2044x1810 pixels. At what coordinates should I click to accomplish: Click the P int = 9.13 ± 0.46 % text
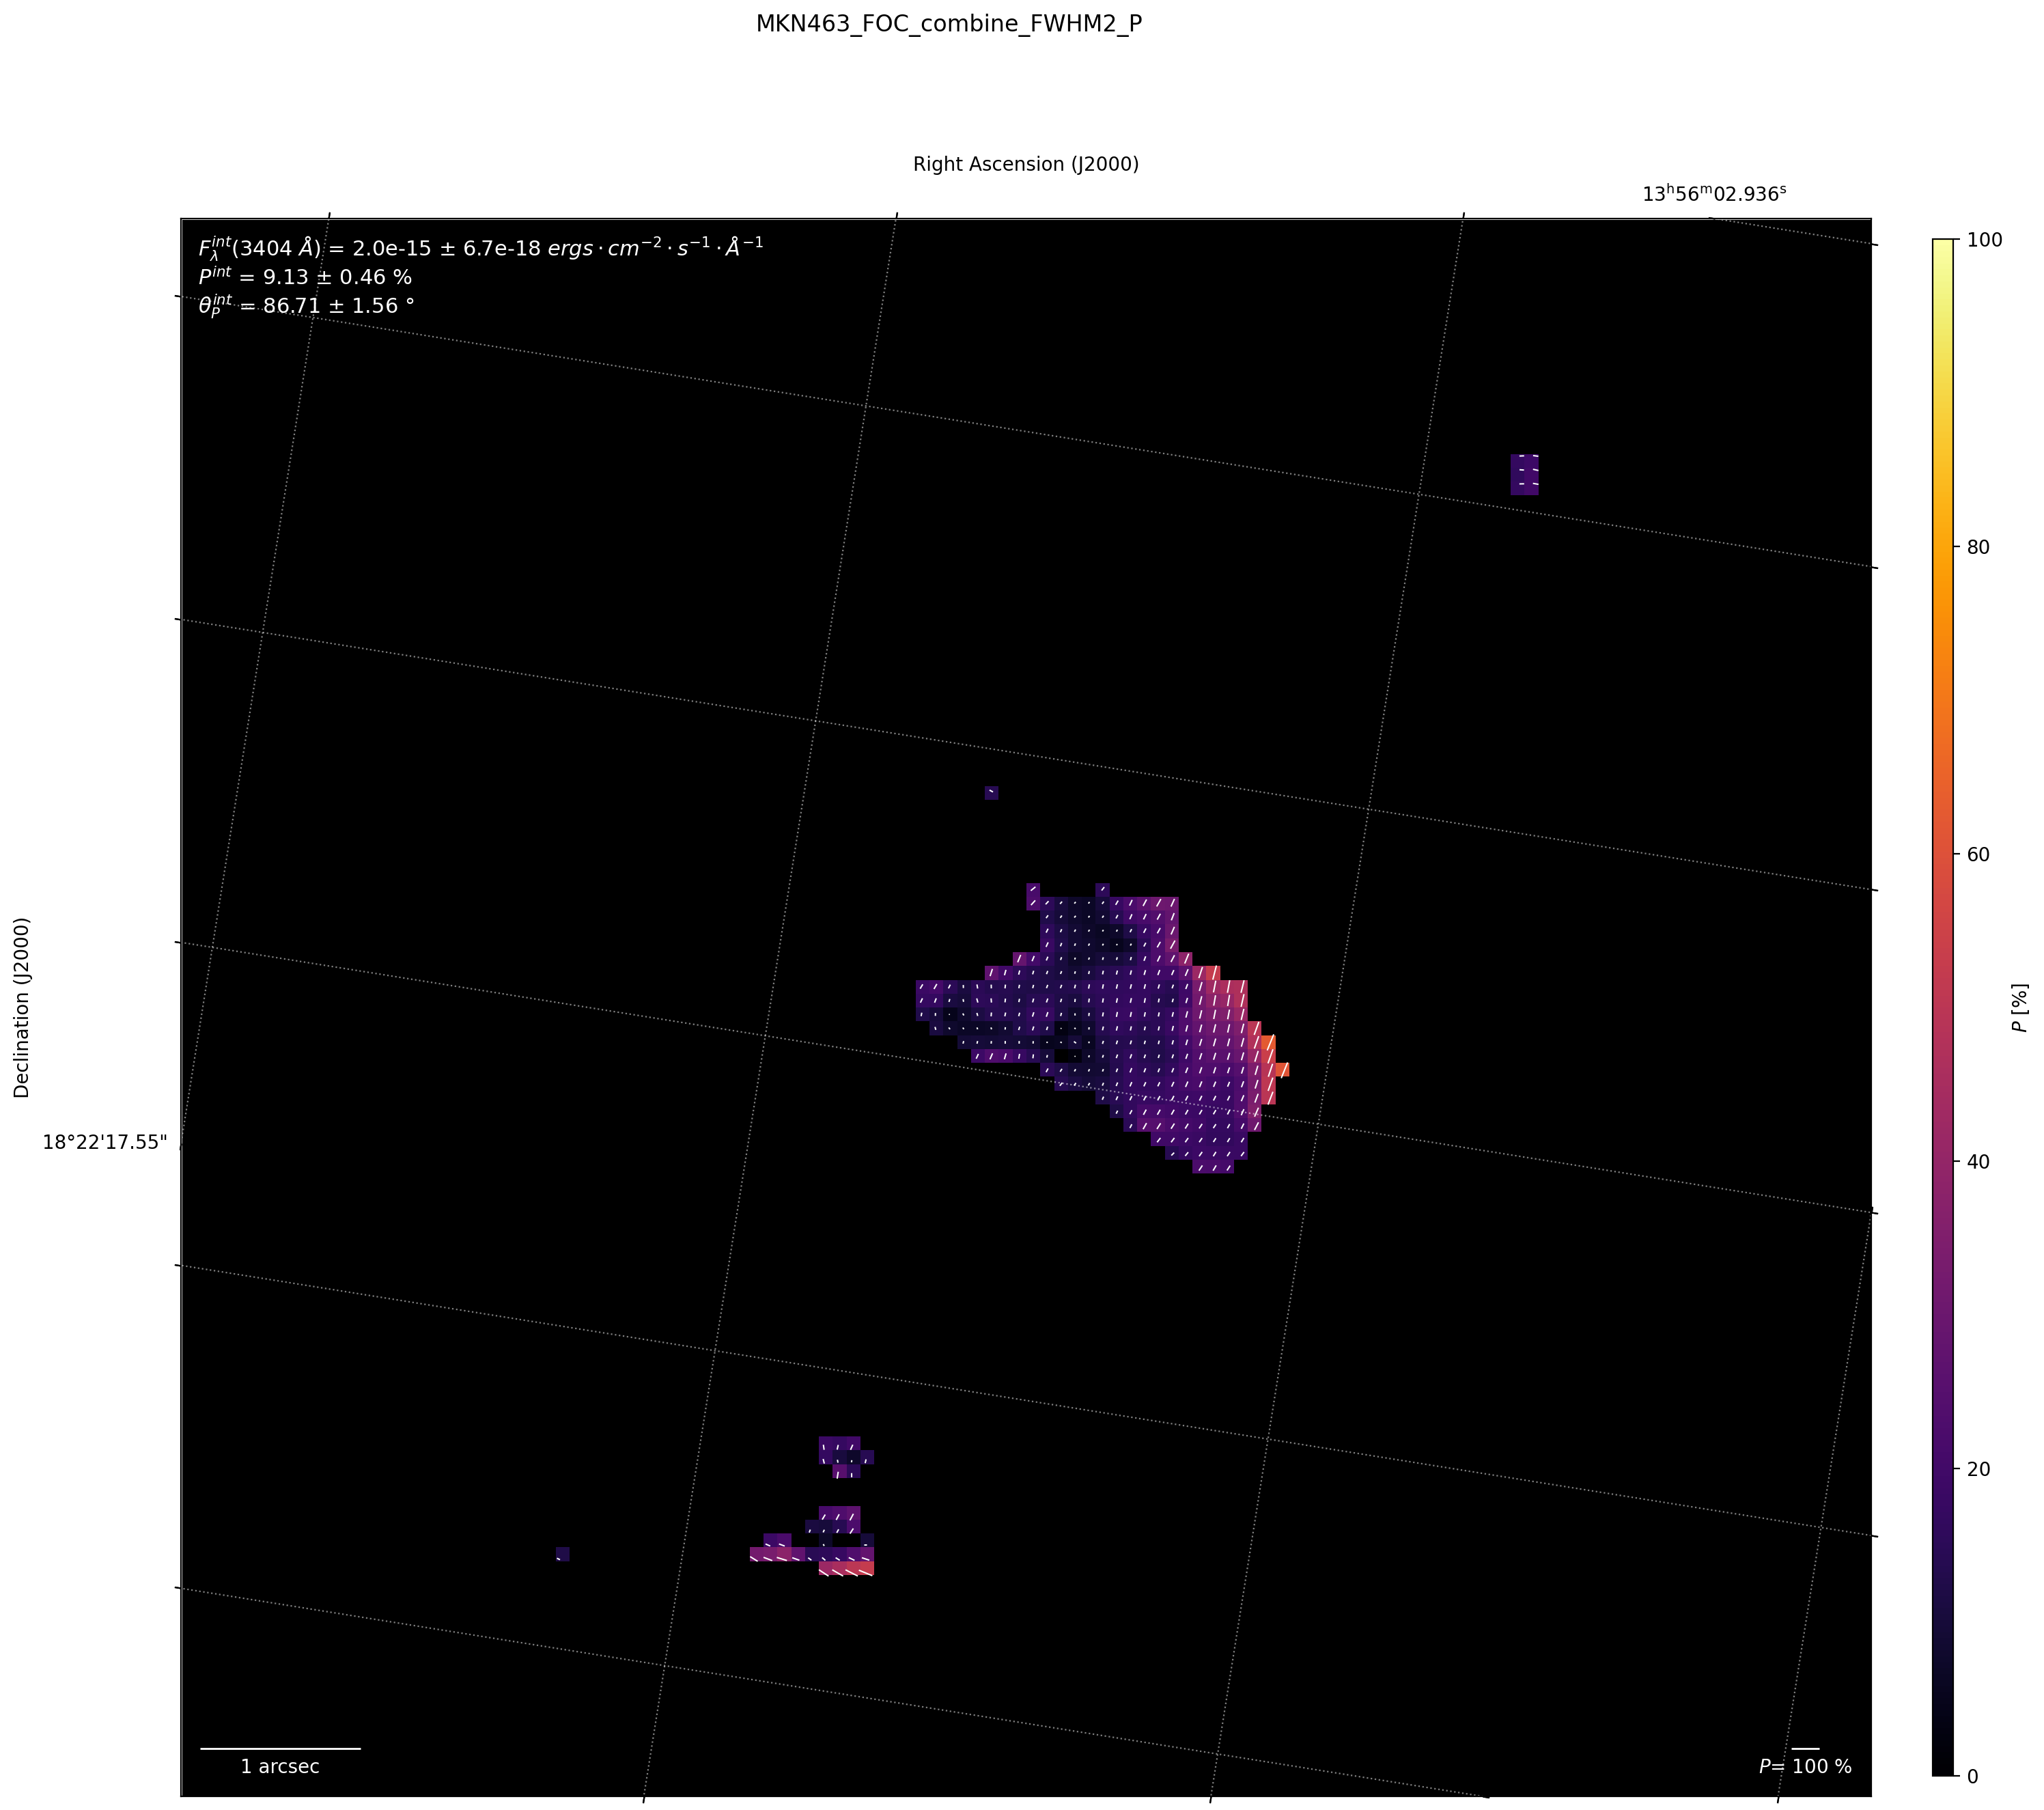pos(305,277)
